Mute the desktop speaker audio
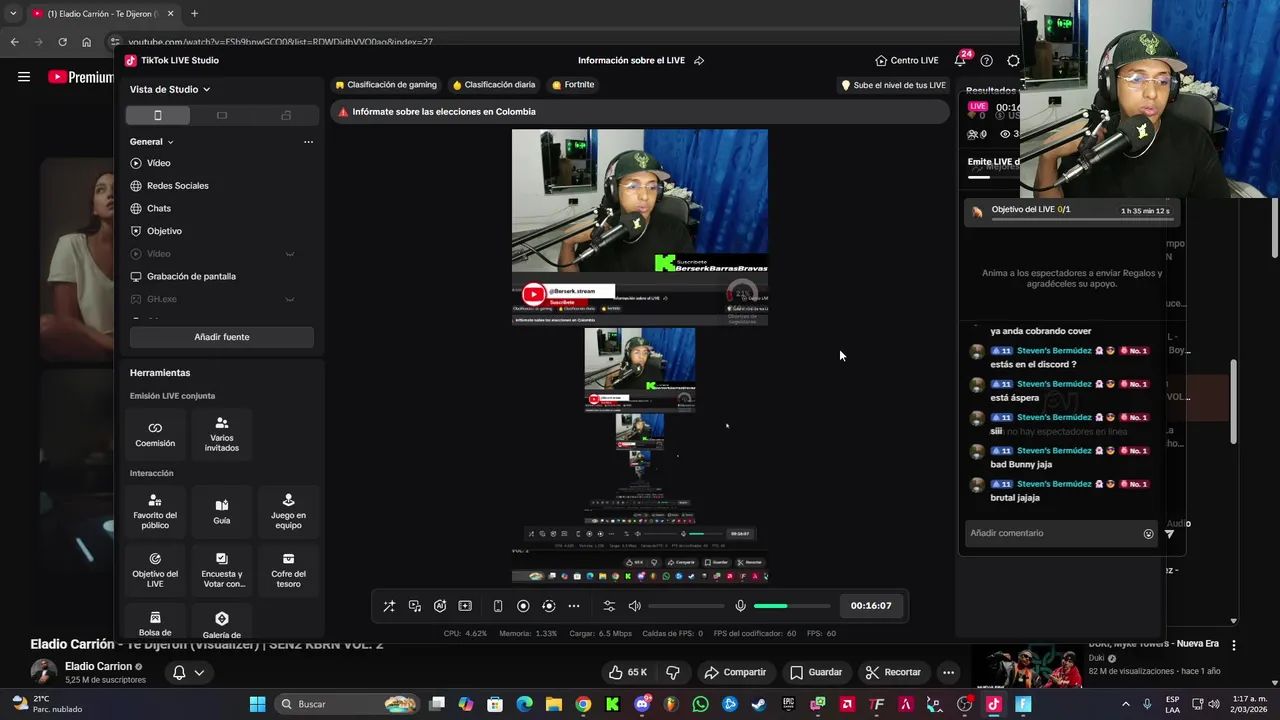The width and height of the screenshot is (1280, 720). pyautogui.click(x=634, y=606)
